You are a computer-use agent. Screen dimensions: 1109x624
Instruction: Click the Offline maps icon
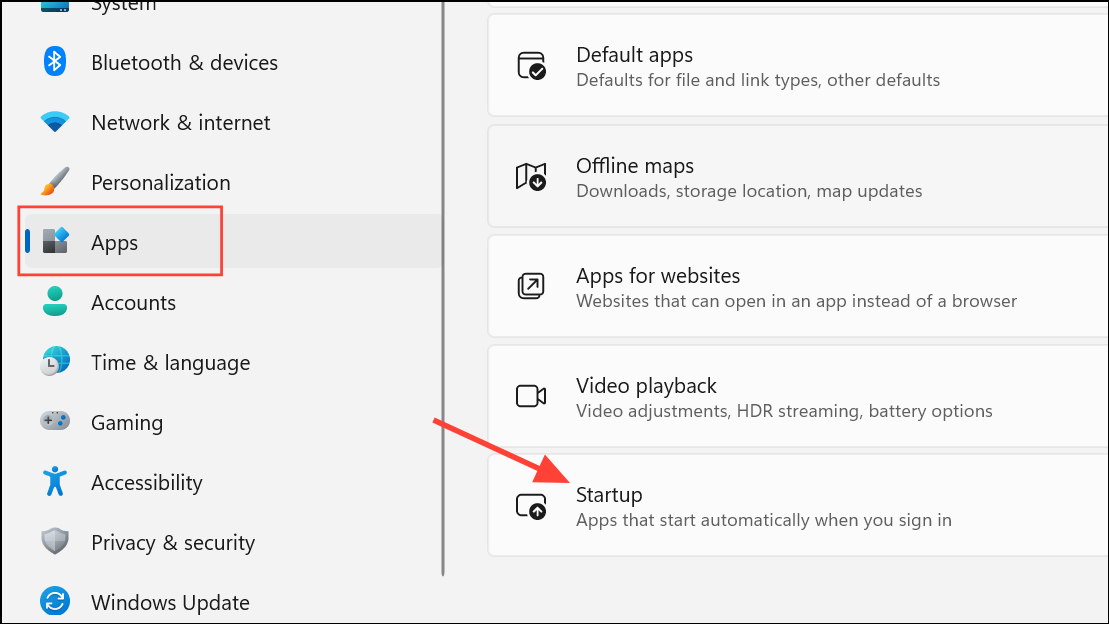(531, 177)
